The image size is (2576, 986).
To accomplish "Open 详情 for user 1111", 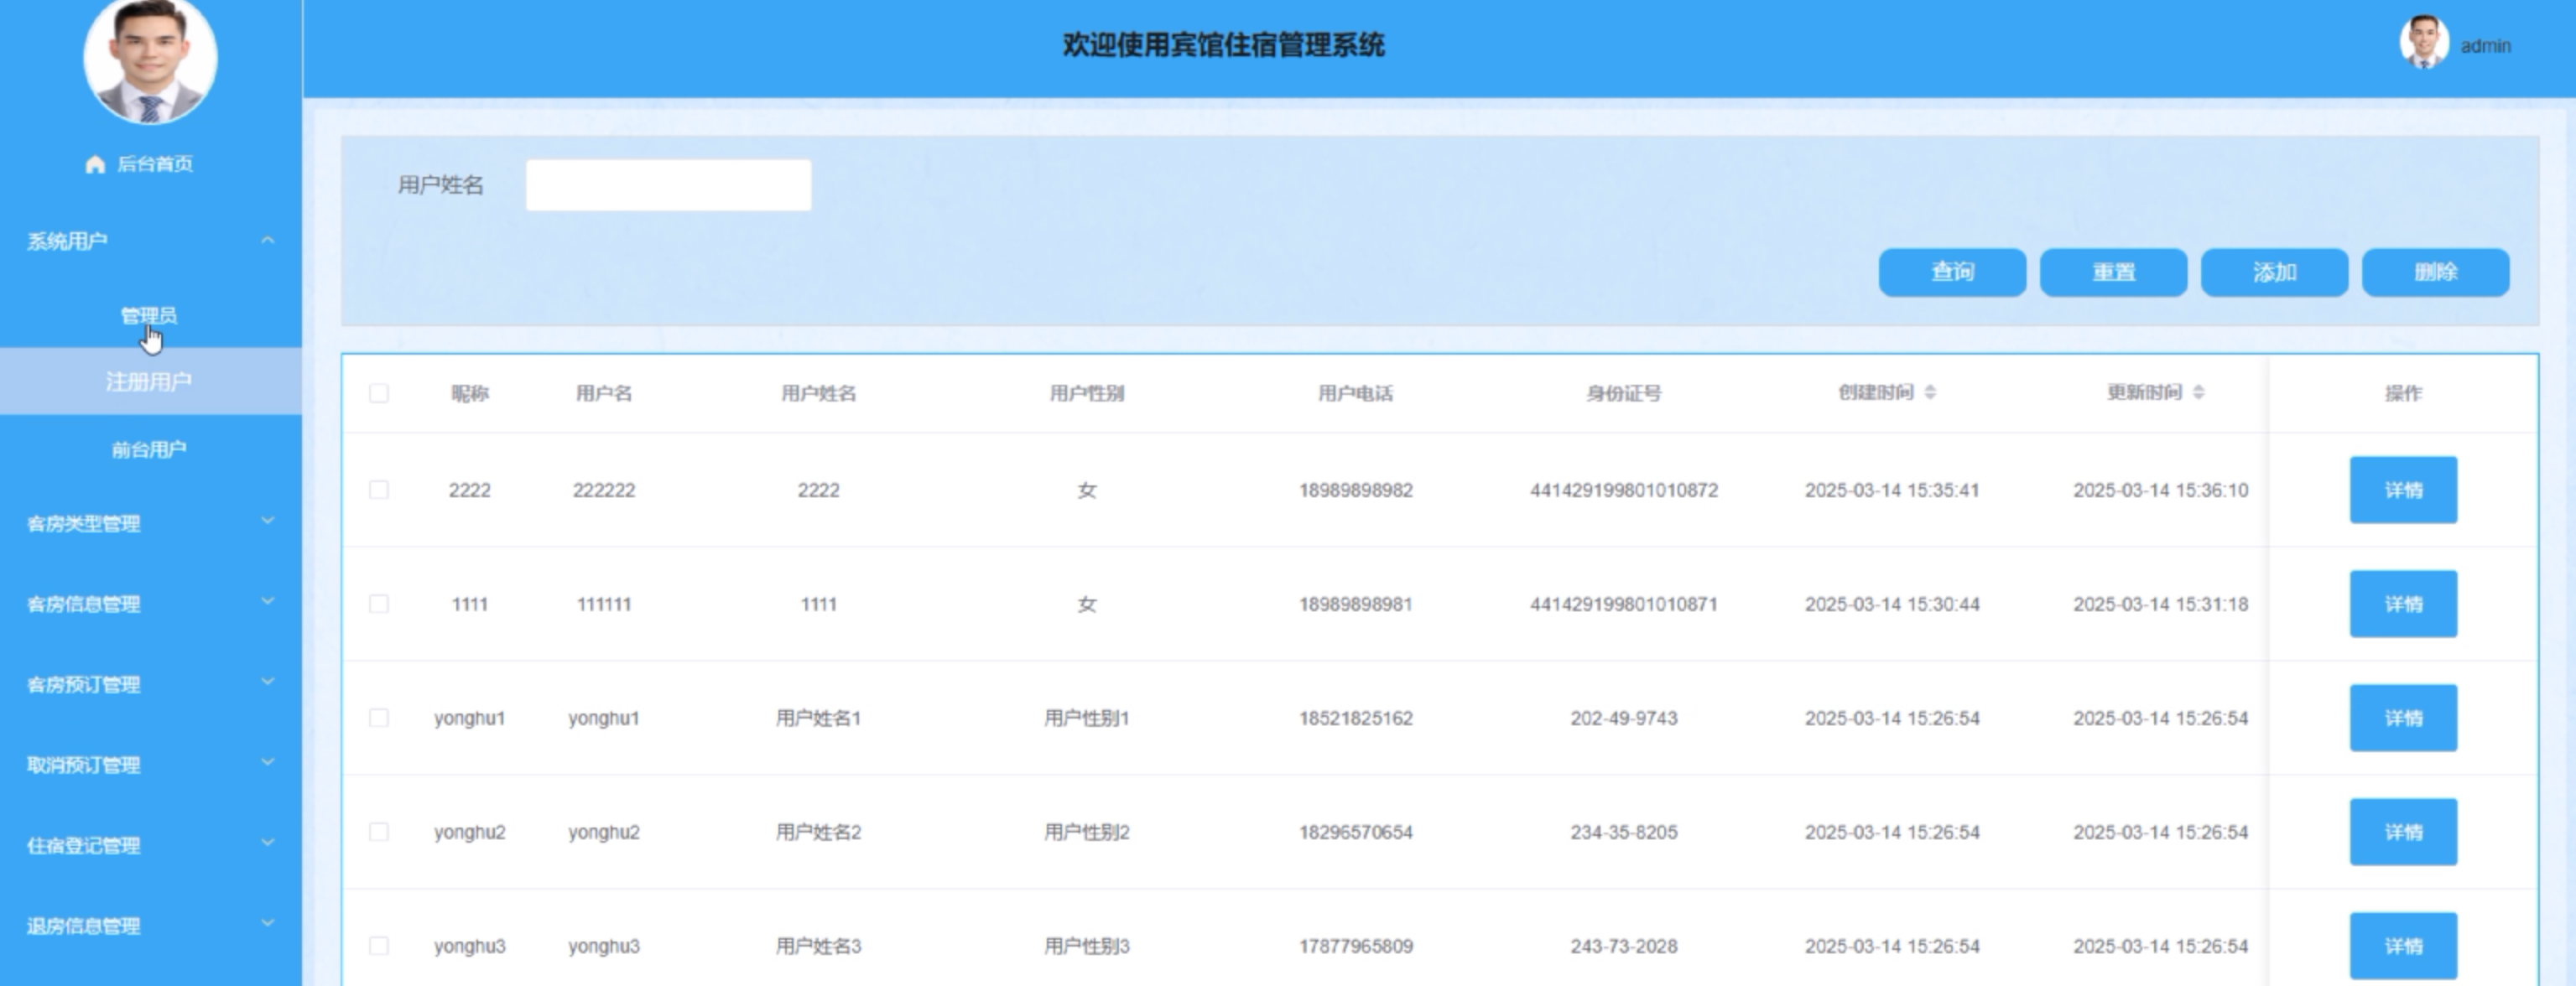I will click(x=2402, y=604).
